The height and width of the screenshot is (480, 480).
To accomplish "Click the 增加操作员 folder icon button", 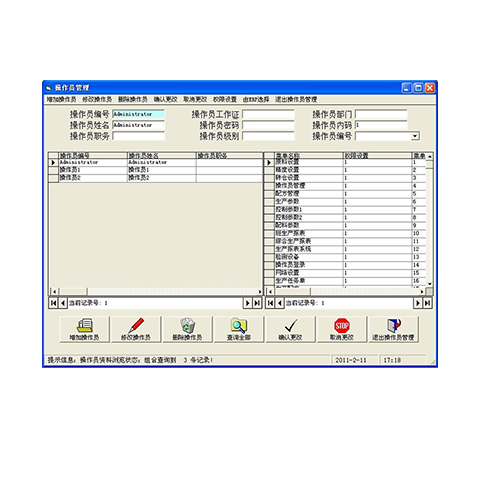I will 84,329.
